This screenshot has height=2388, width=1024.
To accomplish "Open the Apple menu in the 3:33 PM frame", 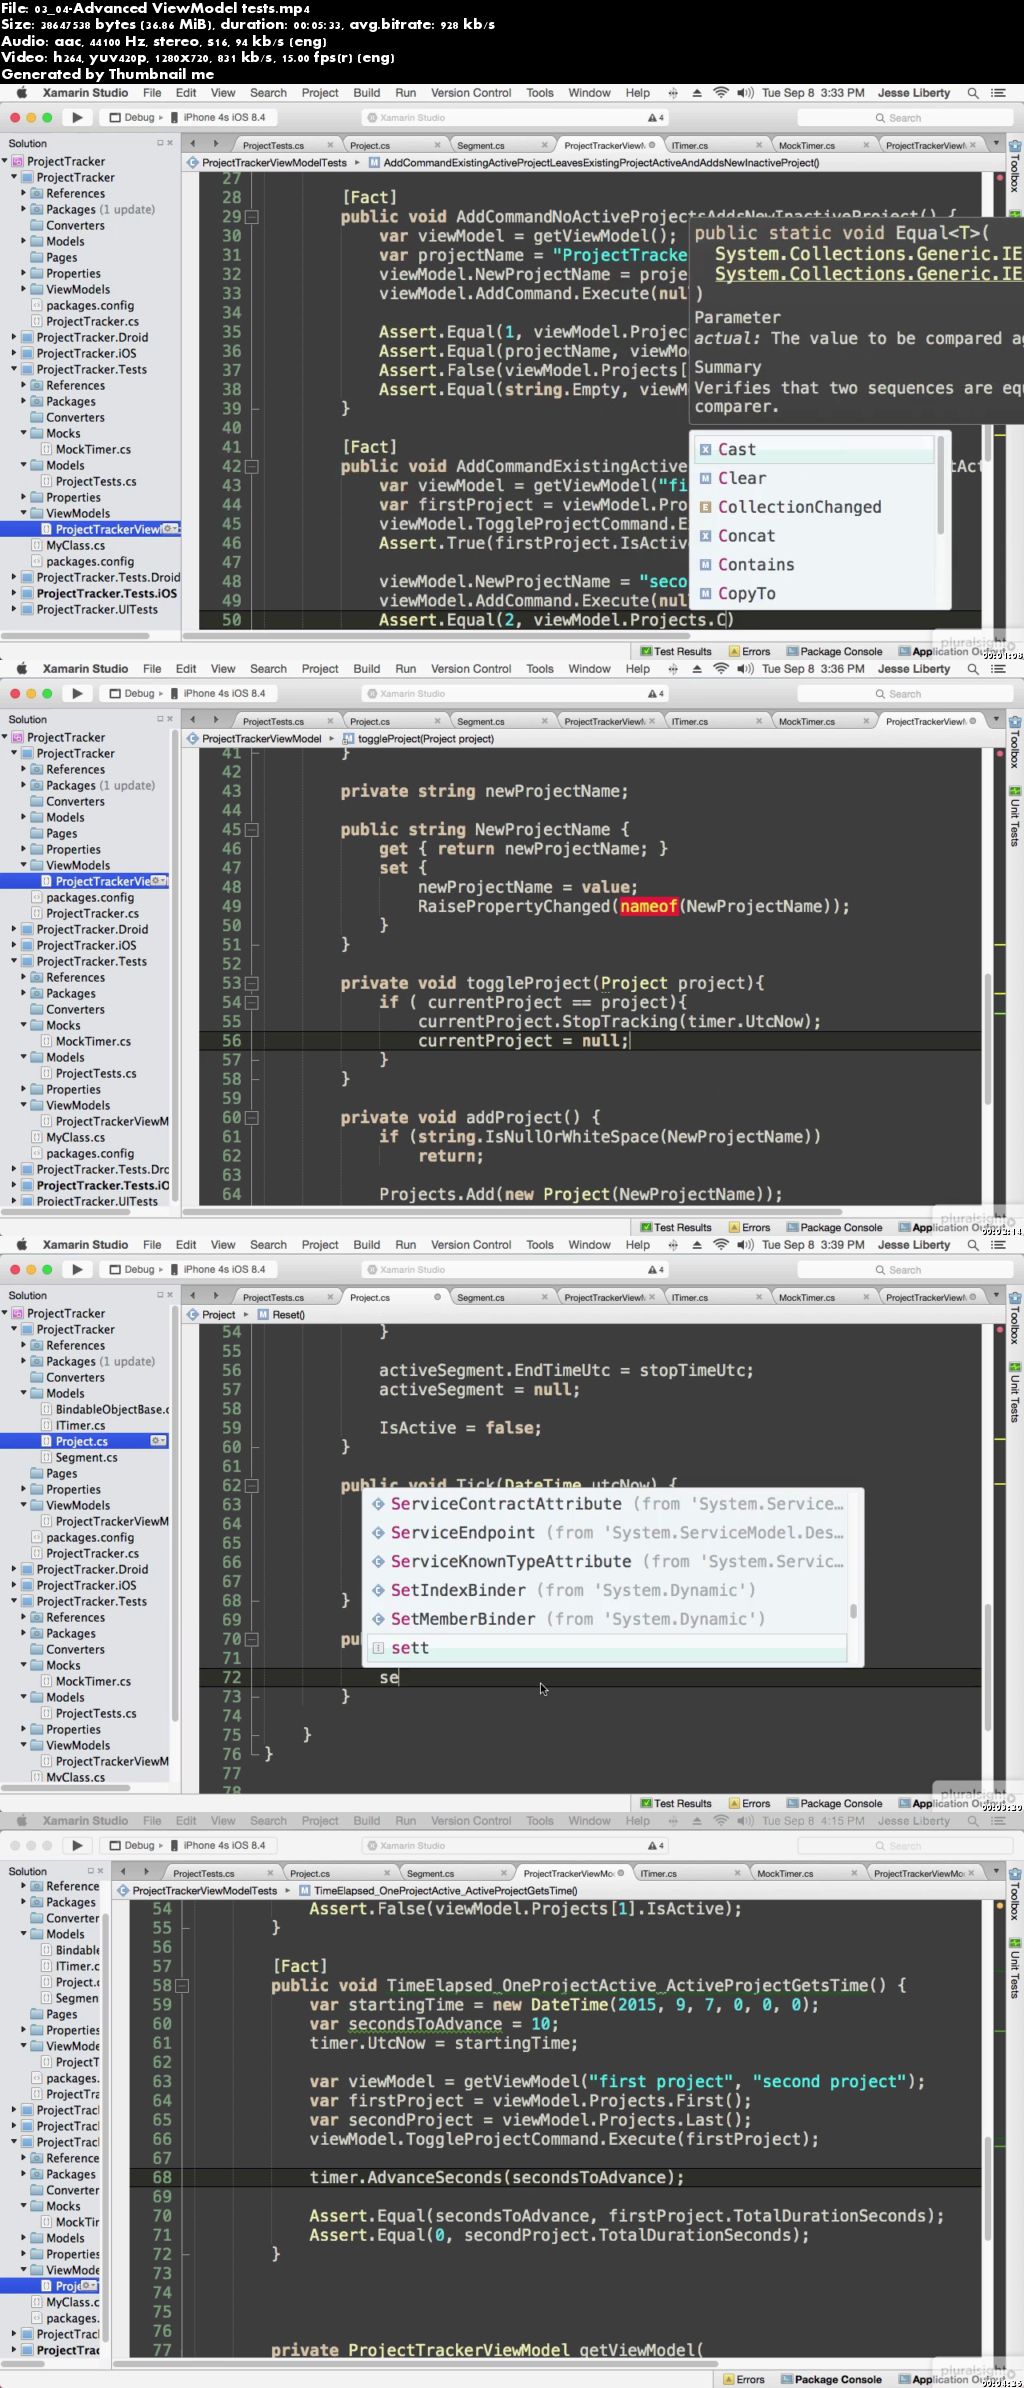I will point(21,93).
